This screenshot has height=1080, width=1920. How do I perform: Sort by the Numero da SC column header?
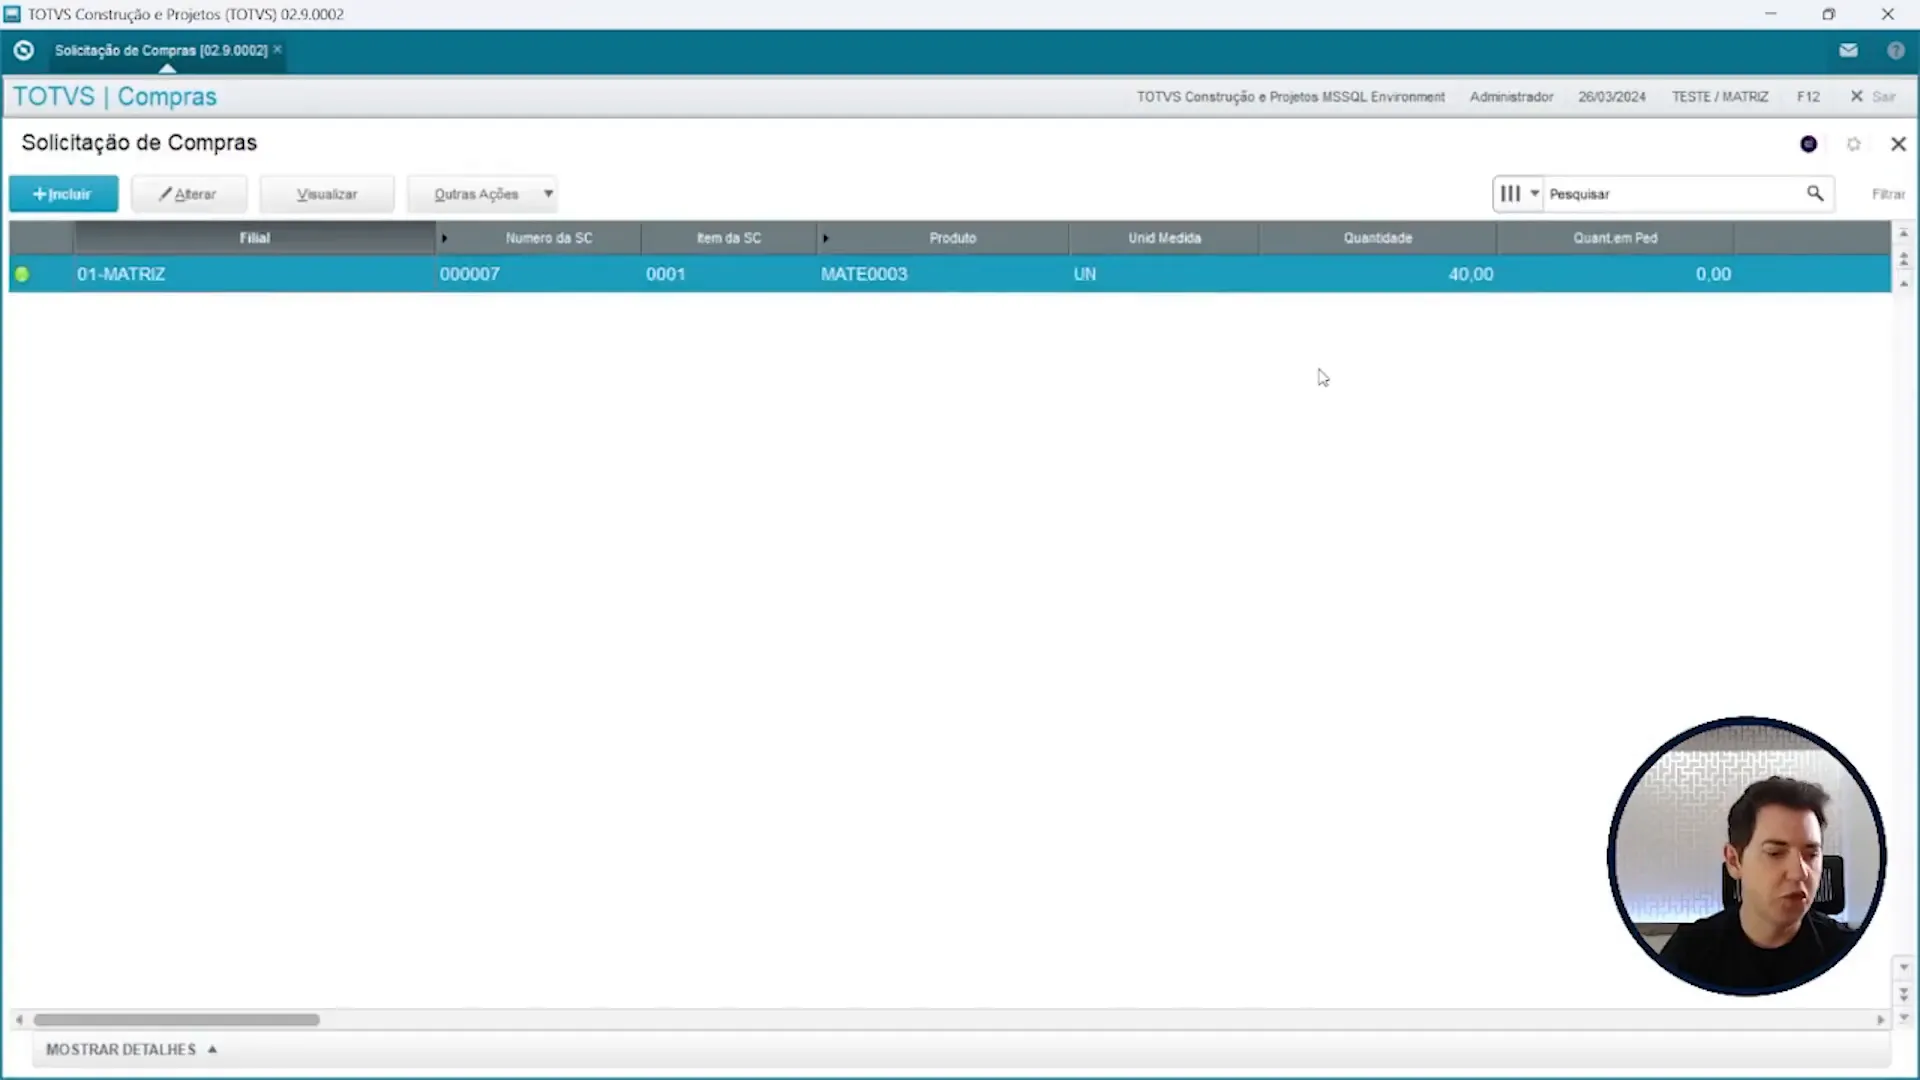point(548,238)
